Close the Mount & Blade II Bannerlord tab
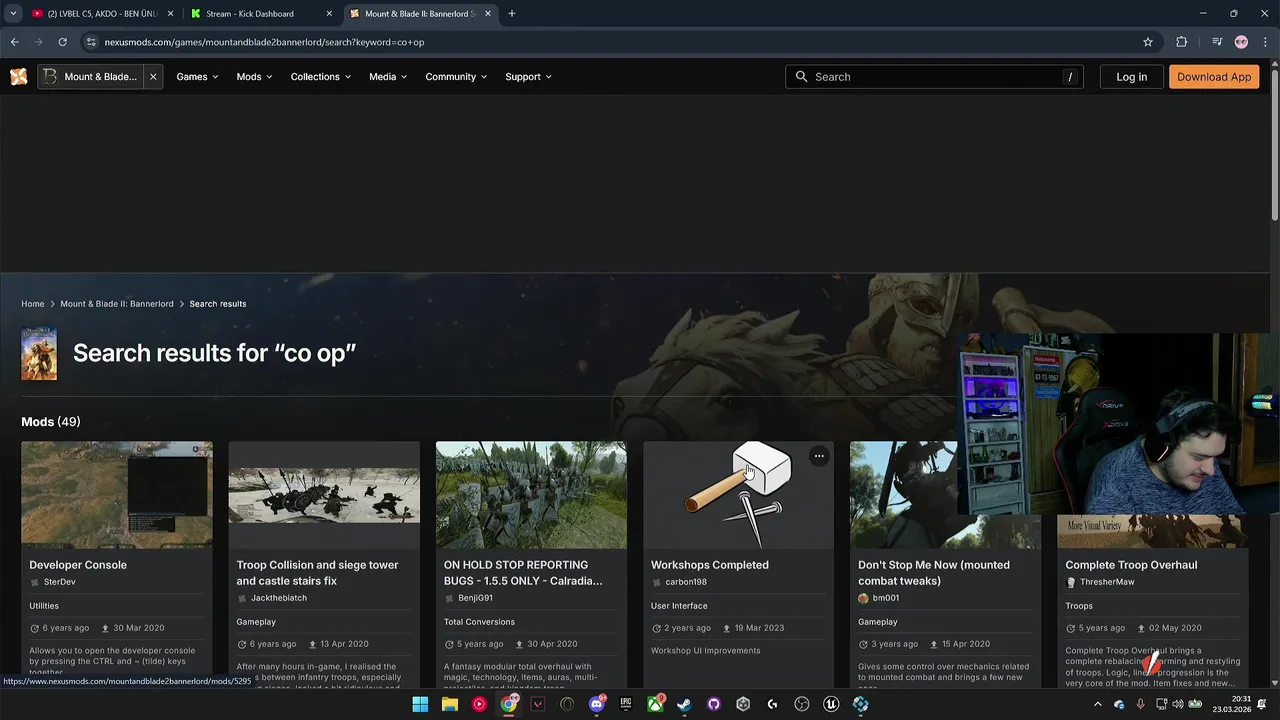This screenshot has height=720, width=1280. pos(488,14)
